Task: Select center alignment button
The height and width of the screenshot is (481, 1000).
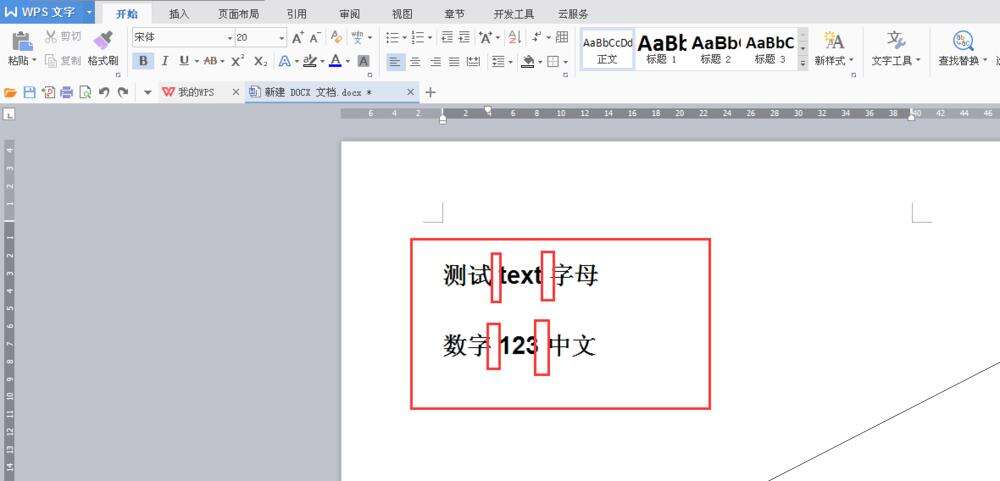Action: 415,62
